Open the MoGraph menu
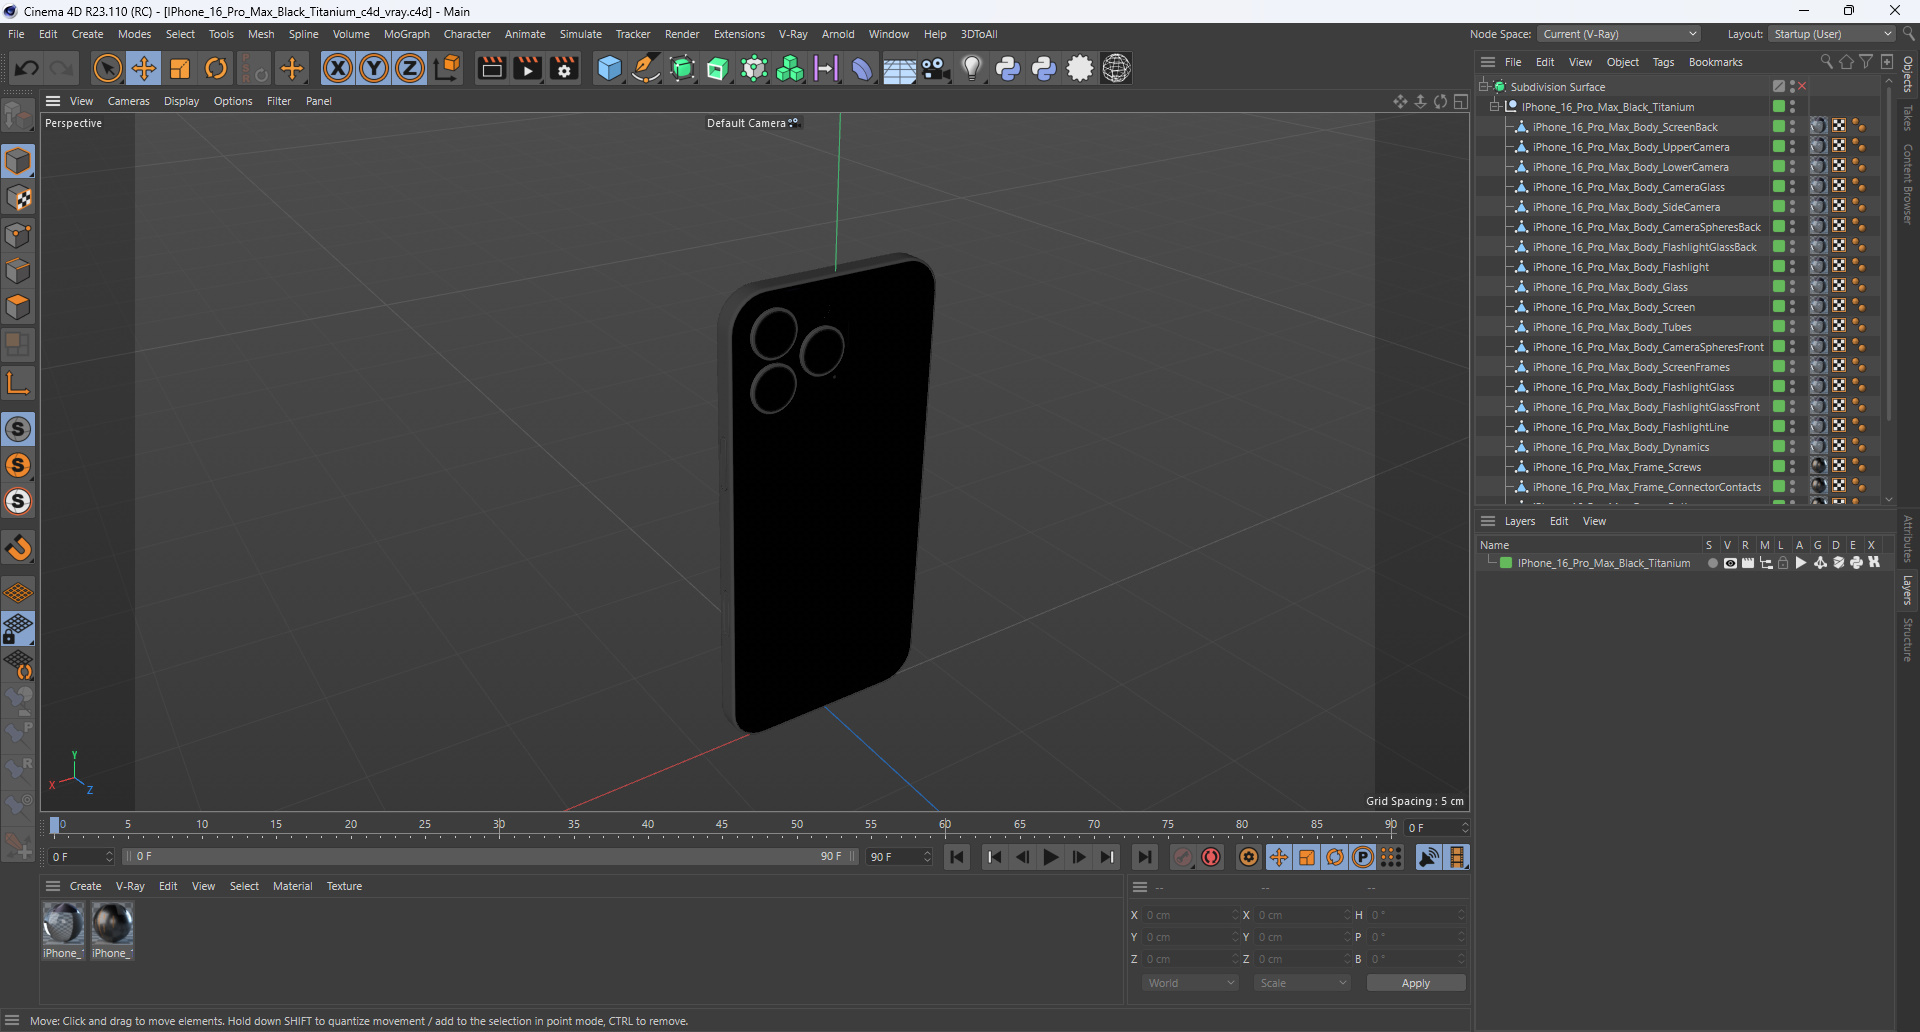The width and height of the screenshot is (1920, 1032). (x=406, y=34)
